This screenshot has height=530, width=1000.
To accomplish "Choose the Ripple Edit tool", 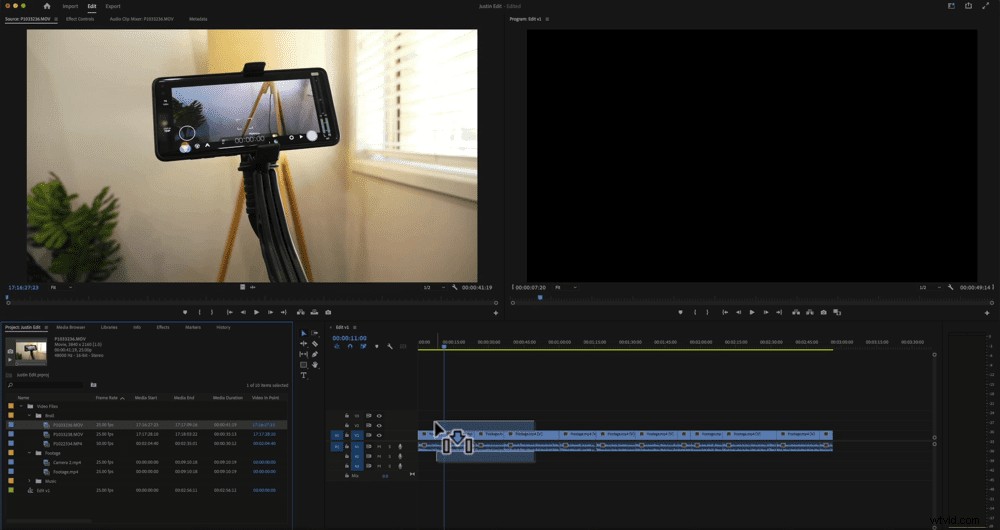I will click(x=304, y=344).
